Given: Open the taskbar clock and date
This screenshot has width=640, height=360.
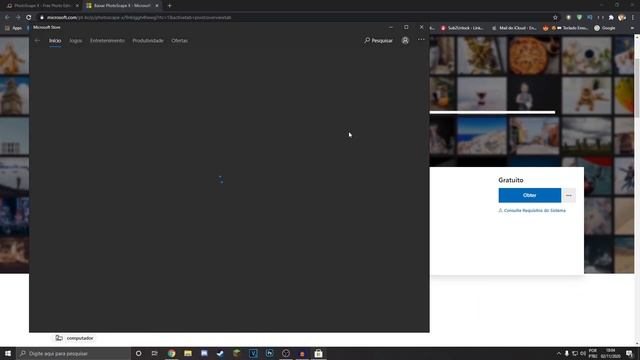Looking at the screenshot, I should point(610,353).
